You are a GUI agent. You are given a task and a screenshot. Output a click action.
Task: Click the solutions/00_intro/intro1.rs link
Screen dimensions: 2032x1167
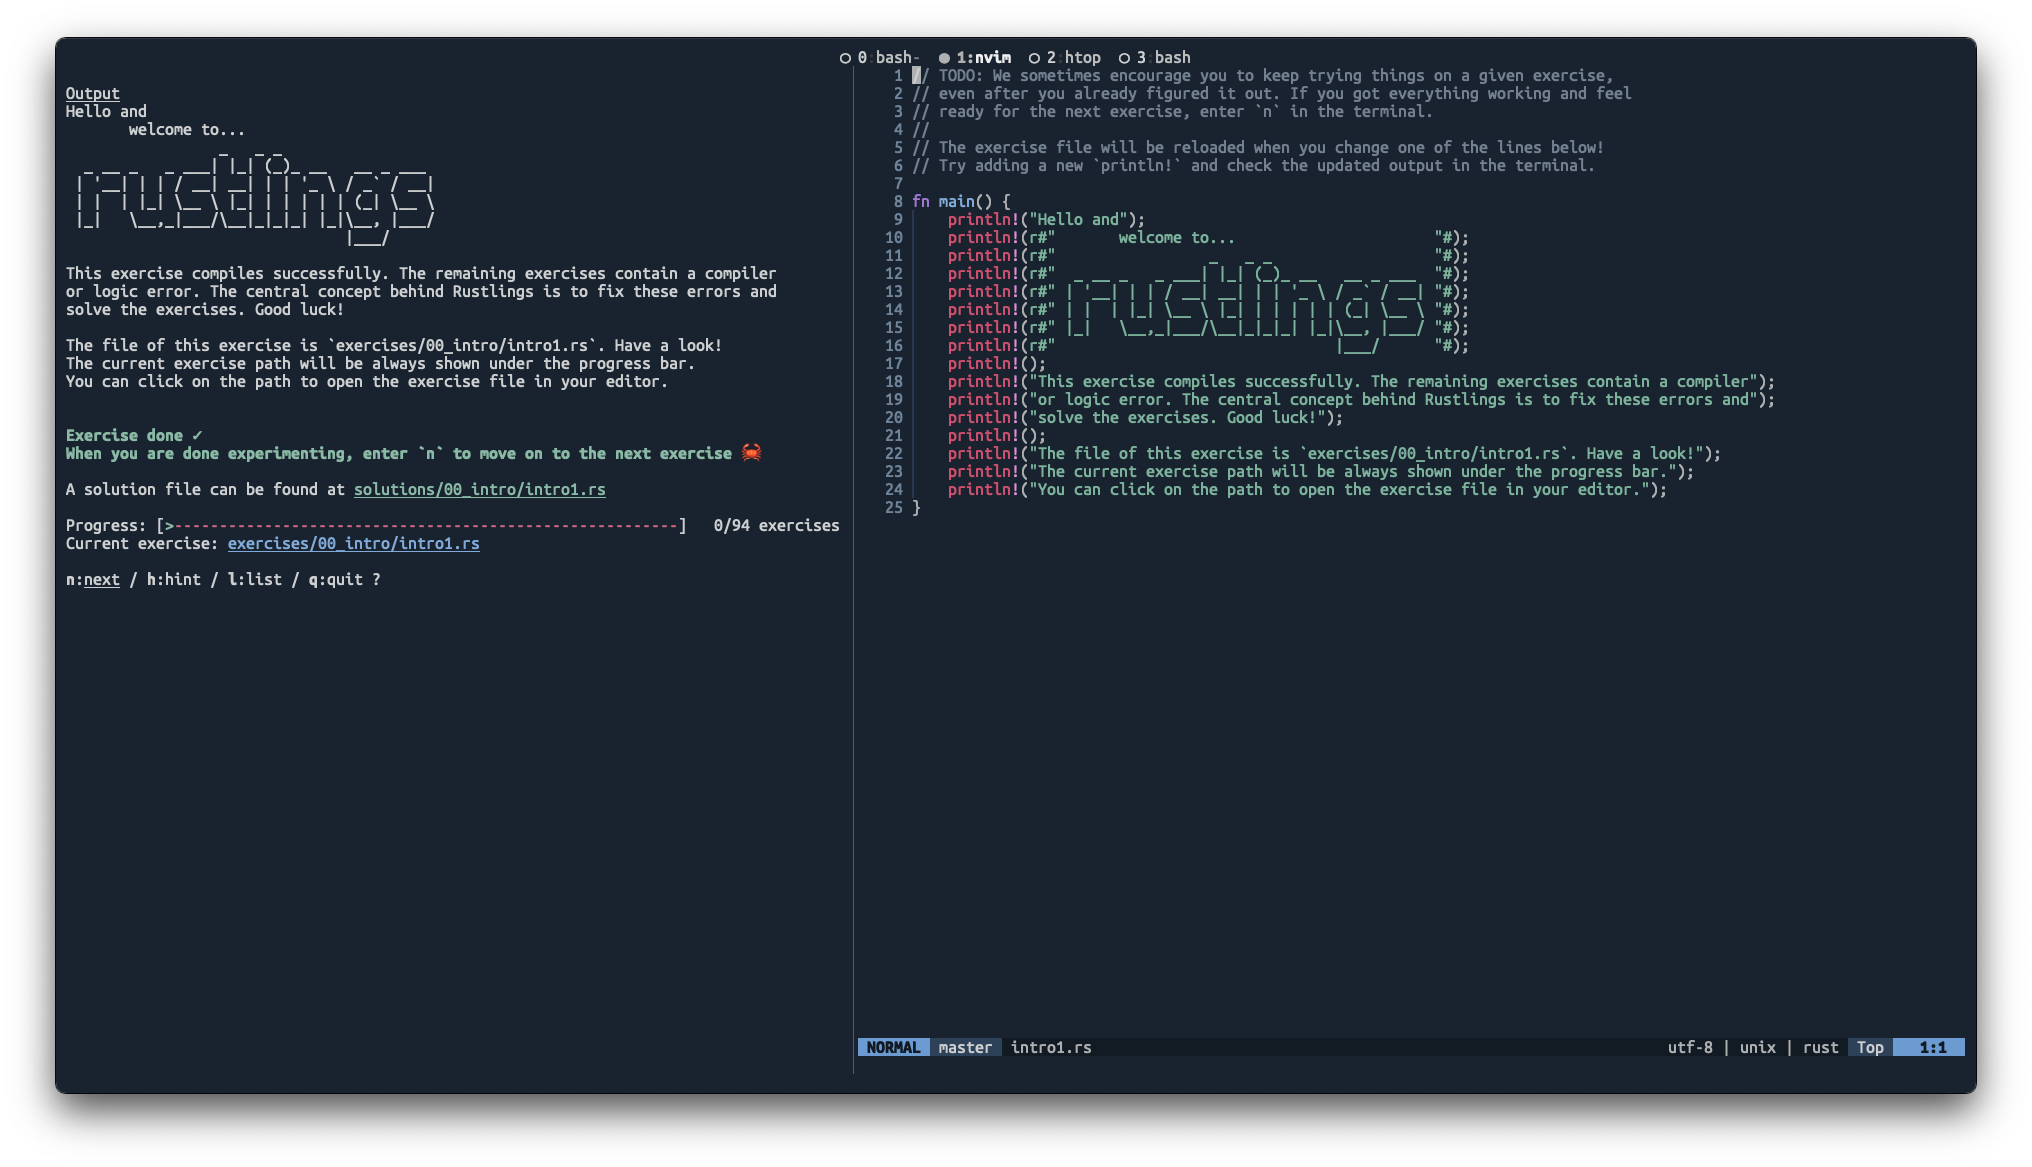(x=479, y=489)
